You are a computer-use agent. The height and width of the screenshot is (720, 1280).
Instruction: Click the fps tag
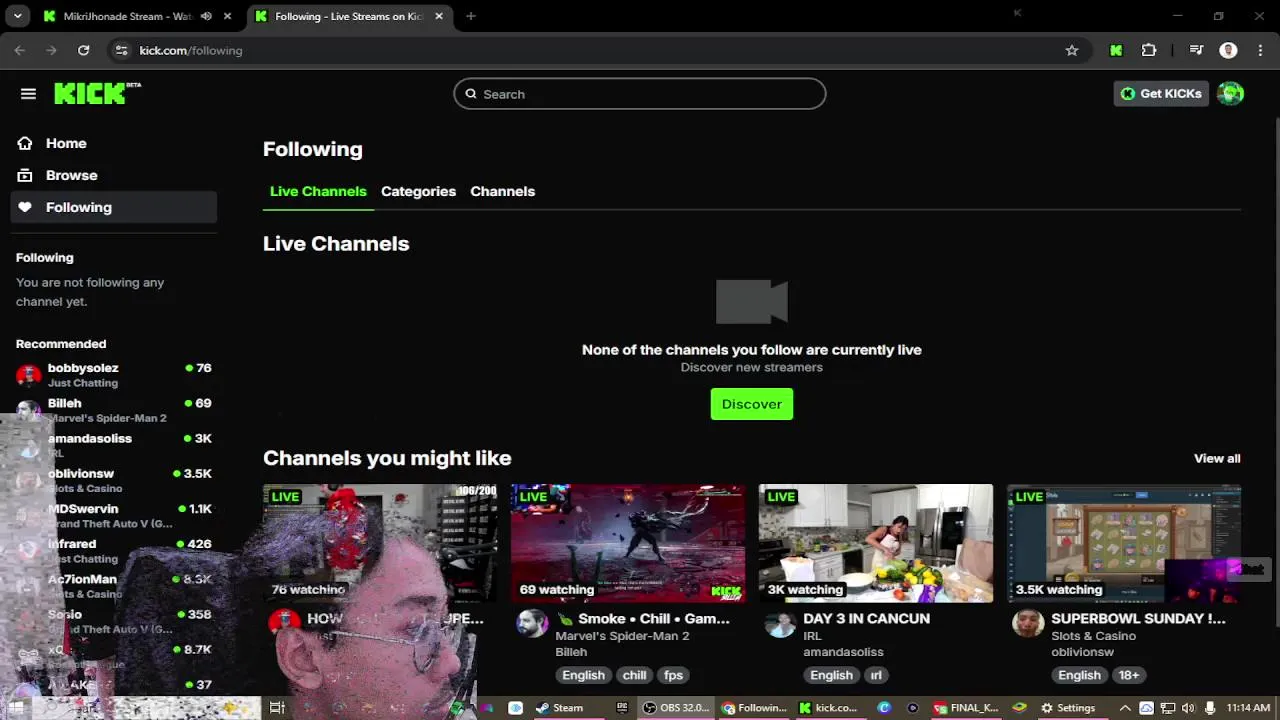(x=673, y=675)
